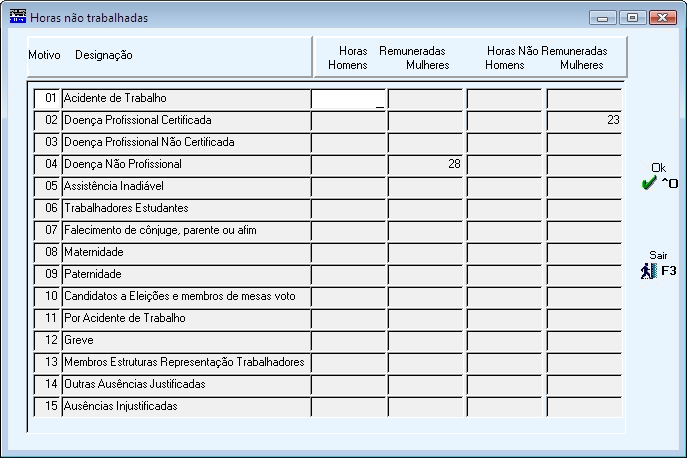Select the Acidente de Trabalho designation, motivo 01
Screen dimensions: 687x458
tap(186, 99)
